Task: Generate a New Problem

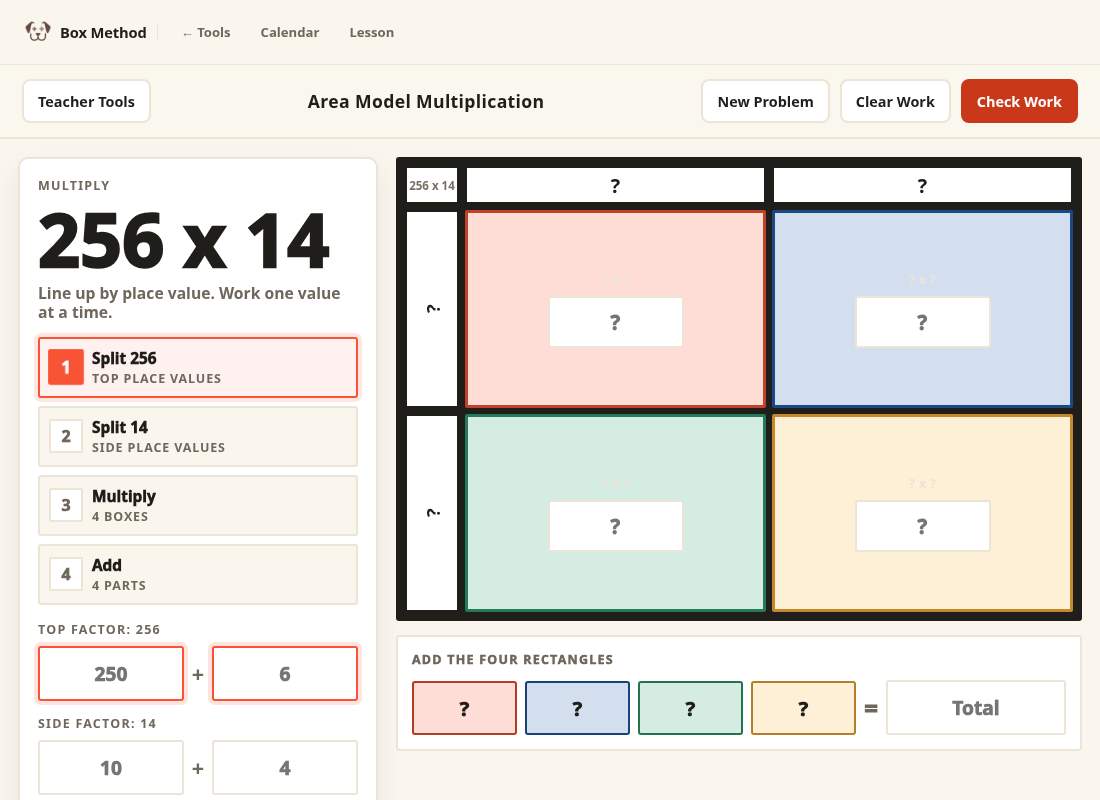Action: (x=765, y=102)
